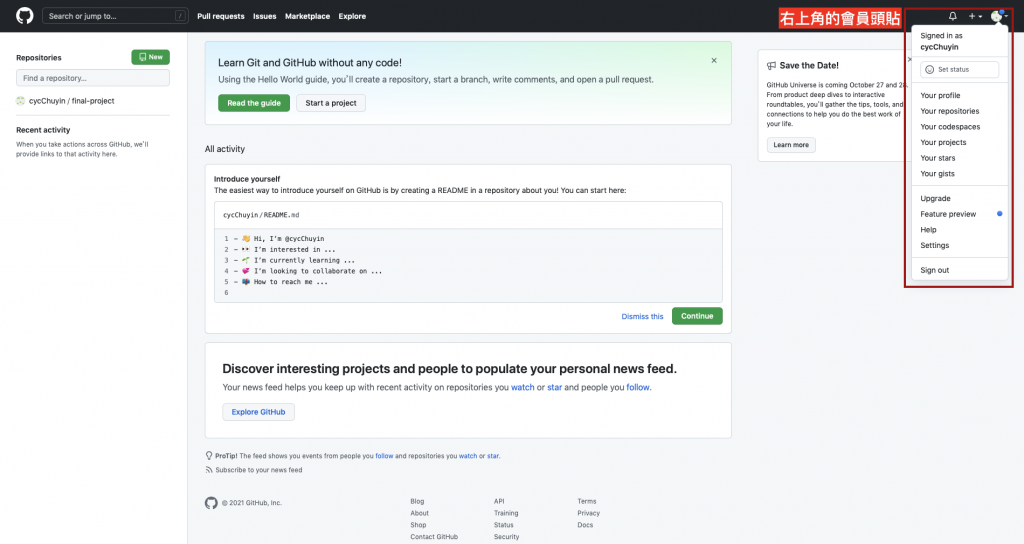Click Sign out in the menu
The height and width of the screenshot is (544, 1024).
click(x=935, y=270)
